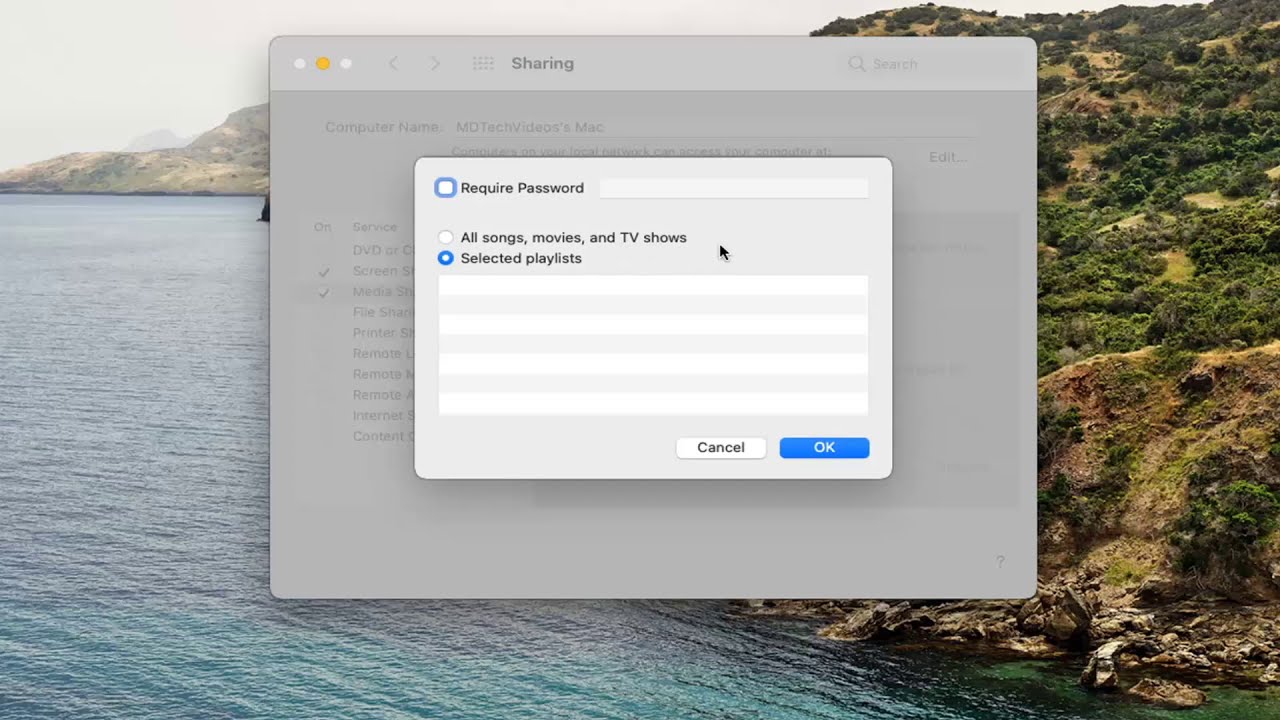The image size is (1280, 720).
Task: Choose the Selected playlists radio option
Action: (446, 258)
